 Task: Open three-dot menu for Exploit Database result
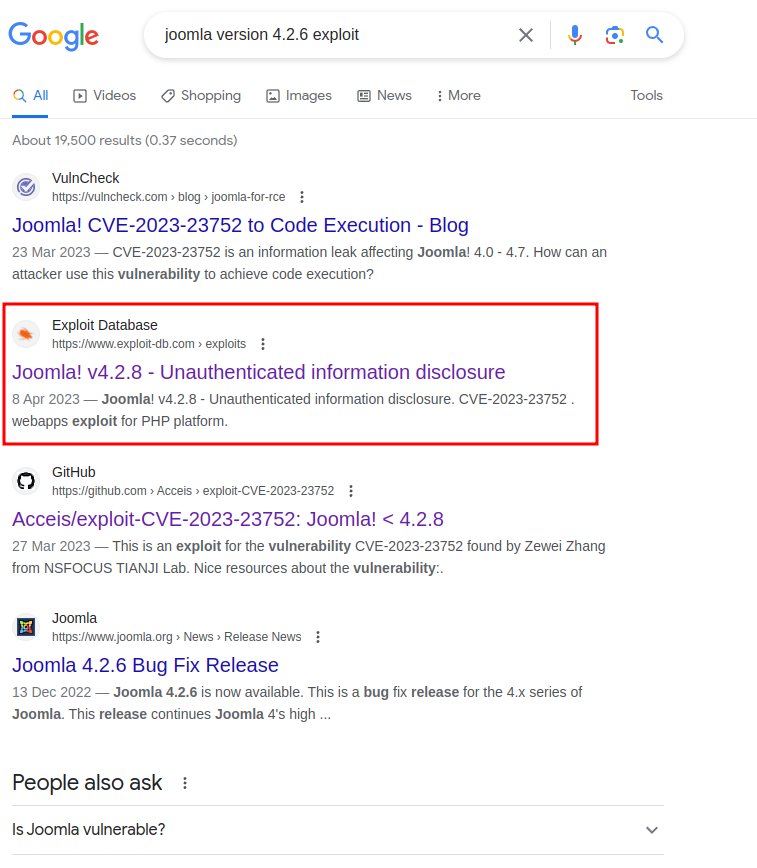click(x=263, y=344)
